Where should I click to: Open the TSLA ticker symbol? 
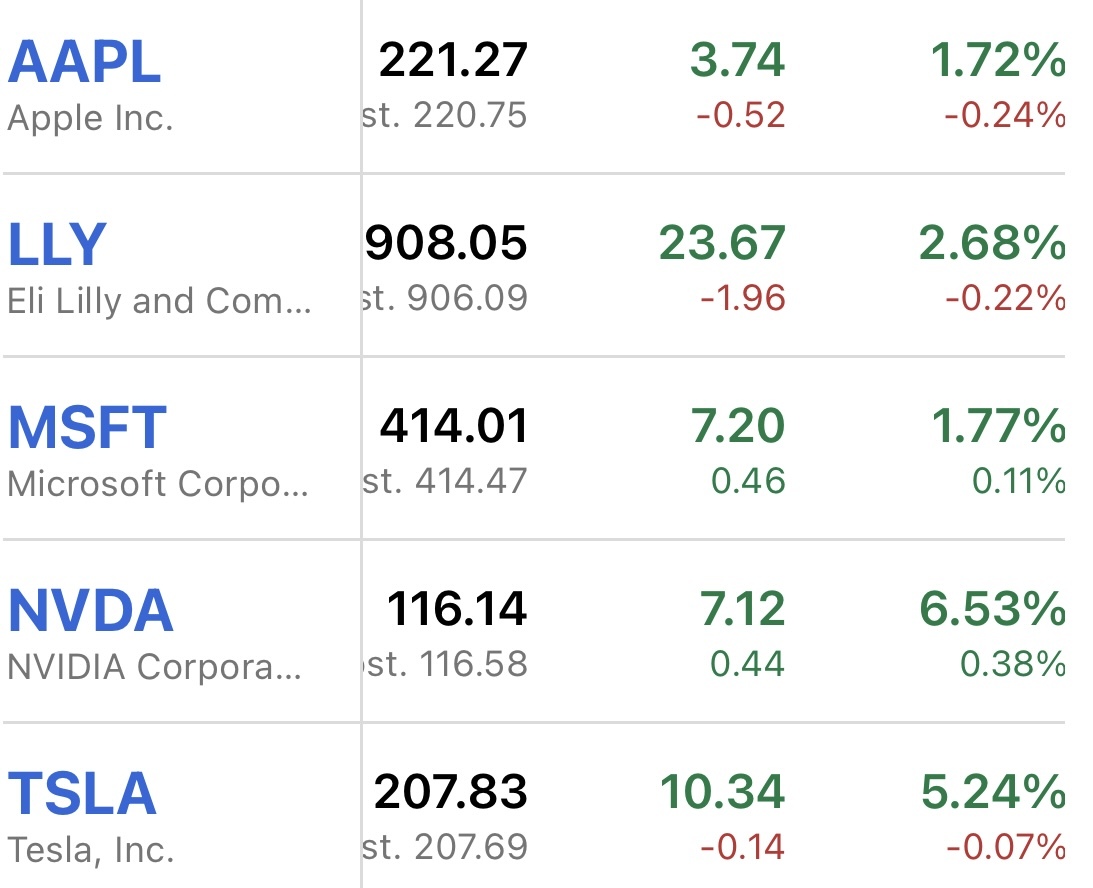click(82, 793)
